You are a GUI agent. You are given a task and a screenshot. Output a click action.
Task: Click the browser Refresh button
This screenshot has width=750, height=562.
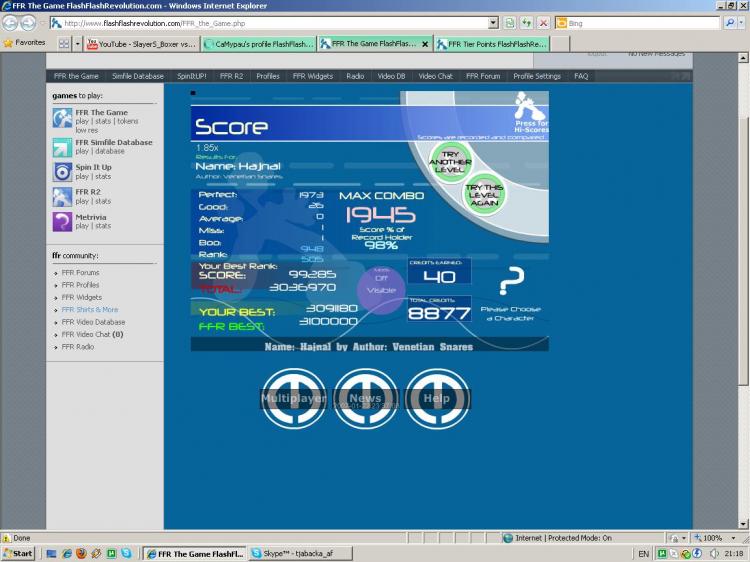tap(526, 22)
